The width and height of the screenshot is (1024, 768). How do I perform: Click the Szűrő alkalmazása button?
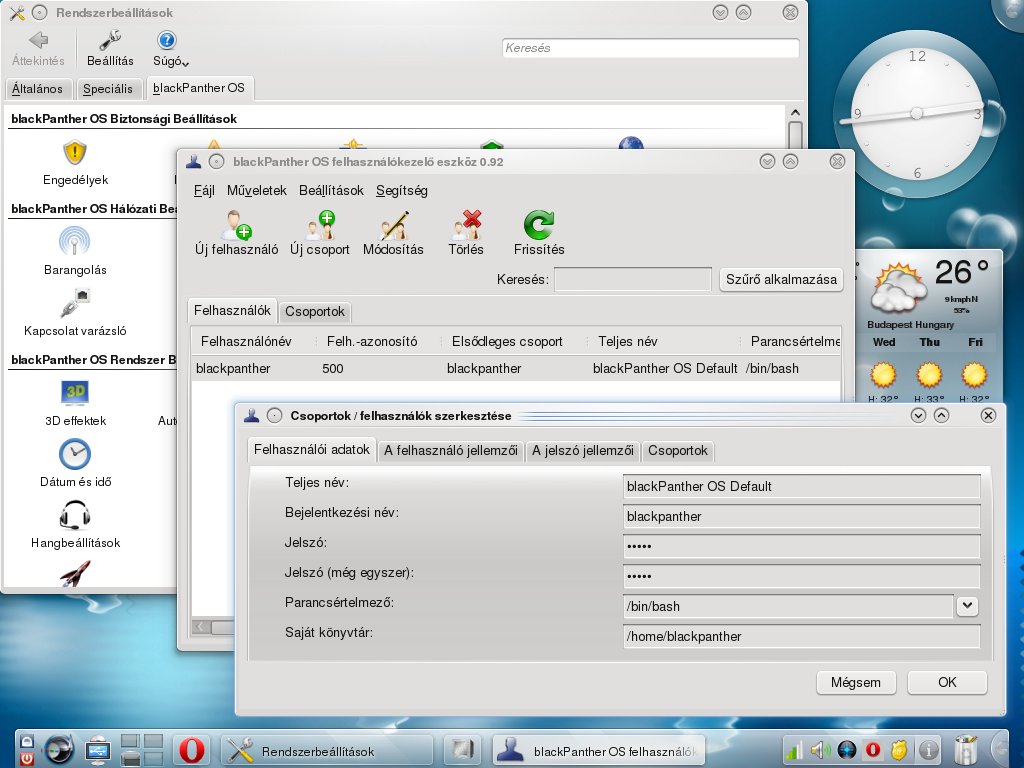click(781, 280)
